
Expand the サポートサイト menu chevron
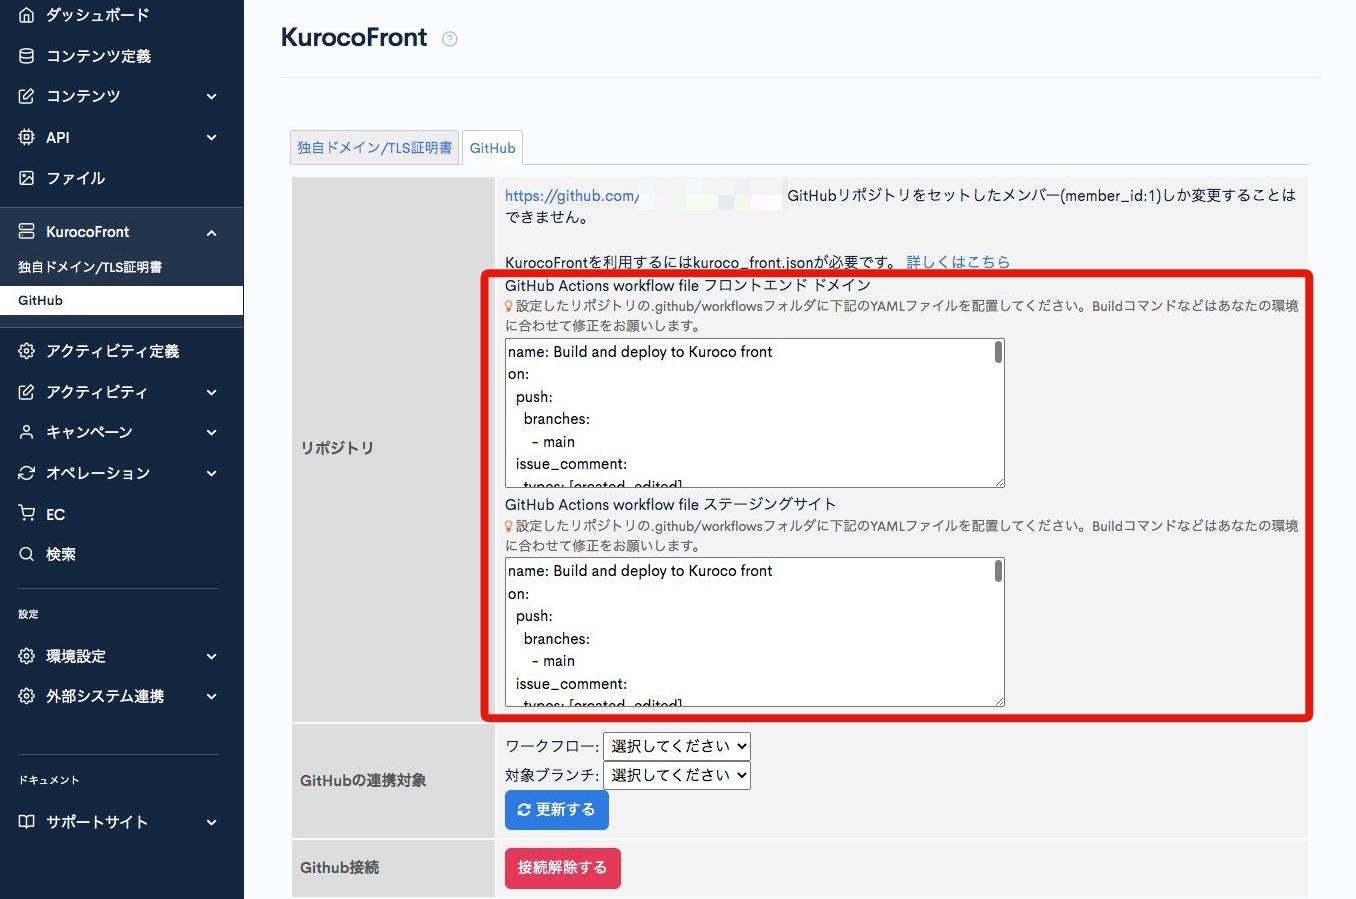211,822
